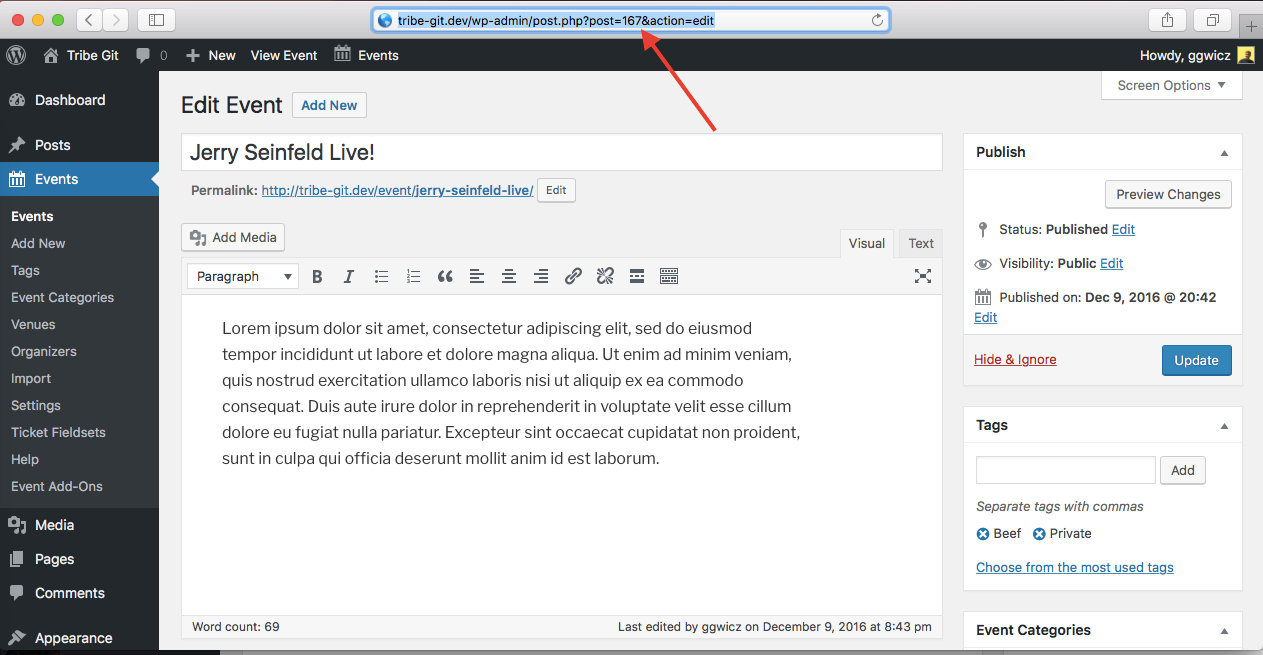Toggle italic formatting in editor toolbar

coord(349,277)
